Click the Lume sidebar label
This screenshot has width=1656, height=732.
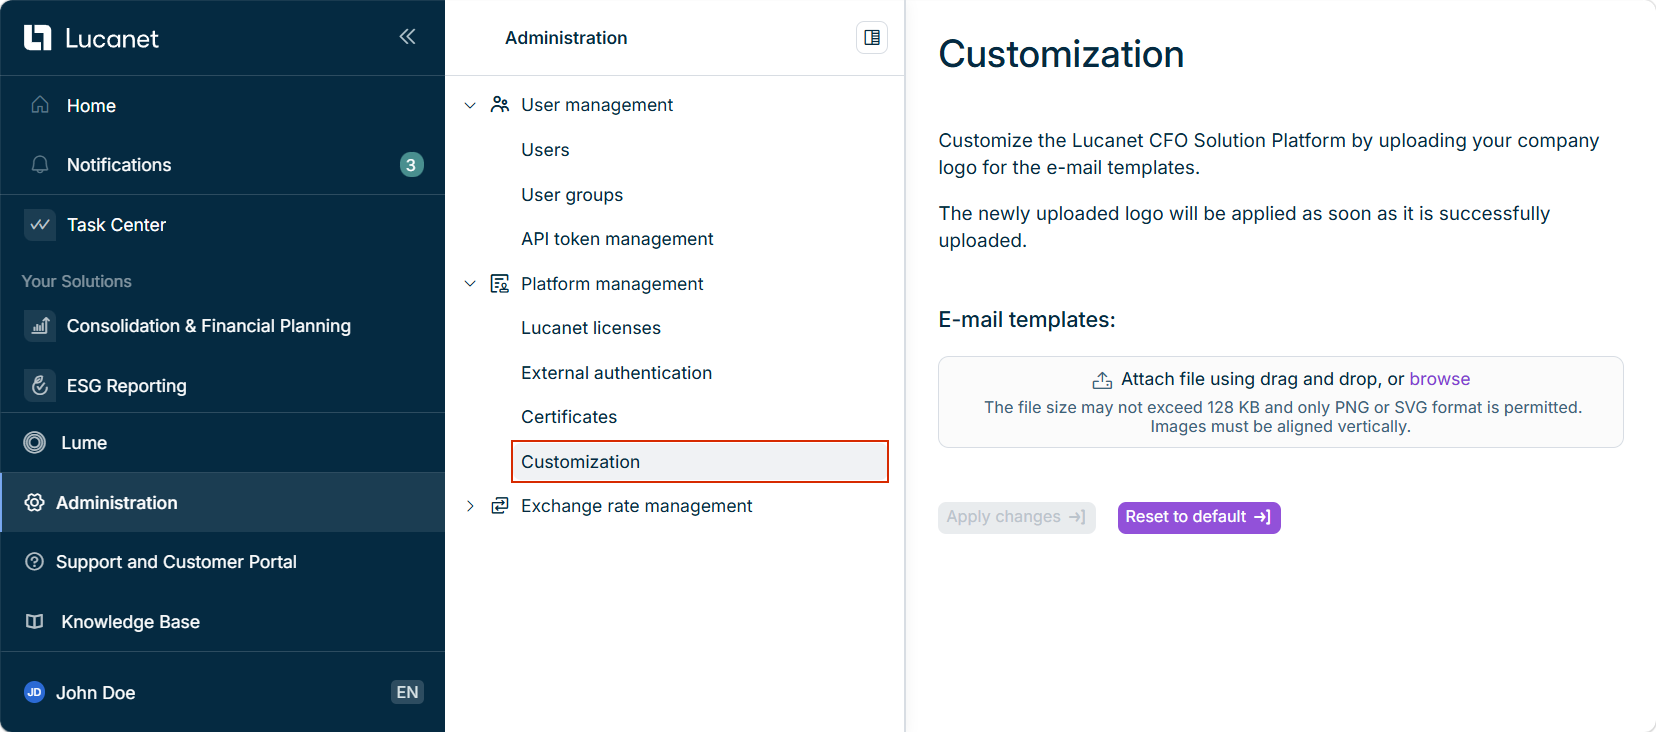click(84, 443)
